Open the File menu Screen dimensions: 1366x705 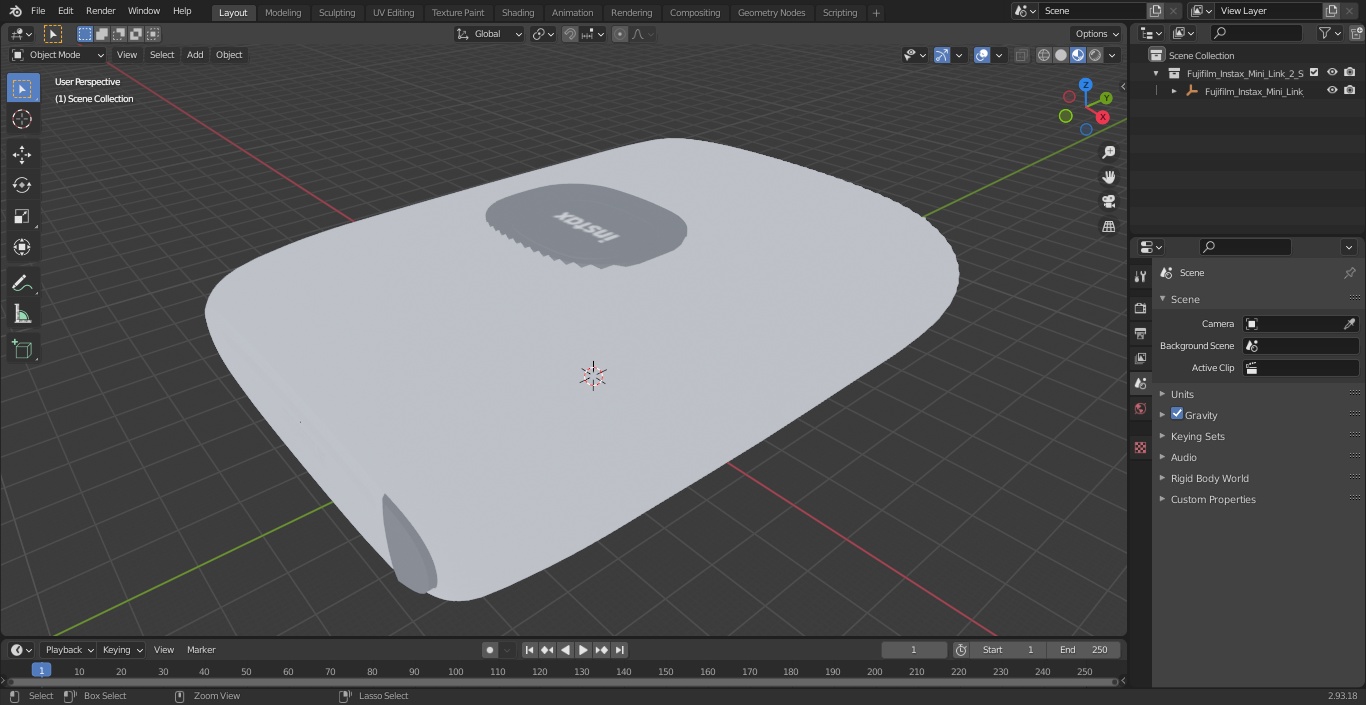click(38, 11)
